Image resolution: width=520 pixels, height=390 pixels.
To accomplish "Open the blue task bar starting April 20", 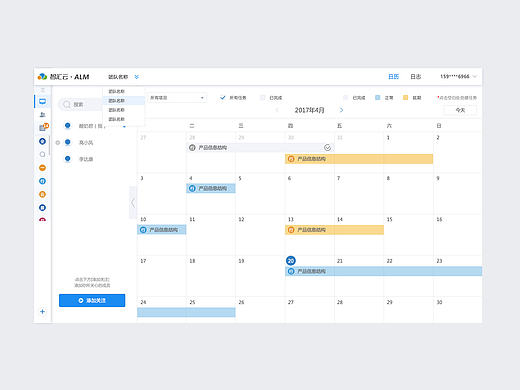I will (x=383, y=271).
